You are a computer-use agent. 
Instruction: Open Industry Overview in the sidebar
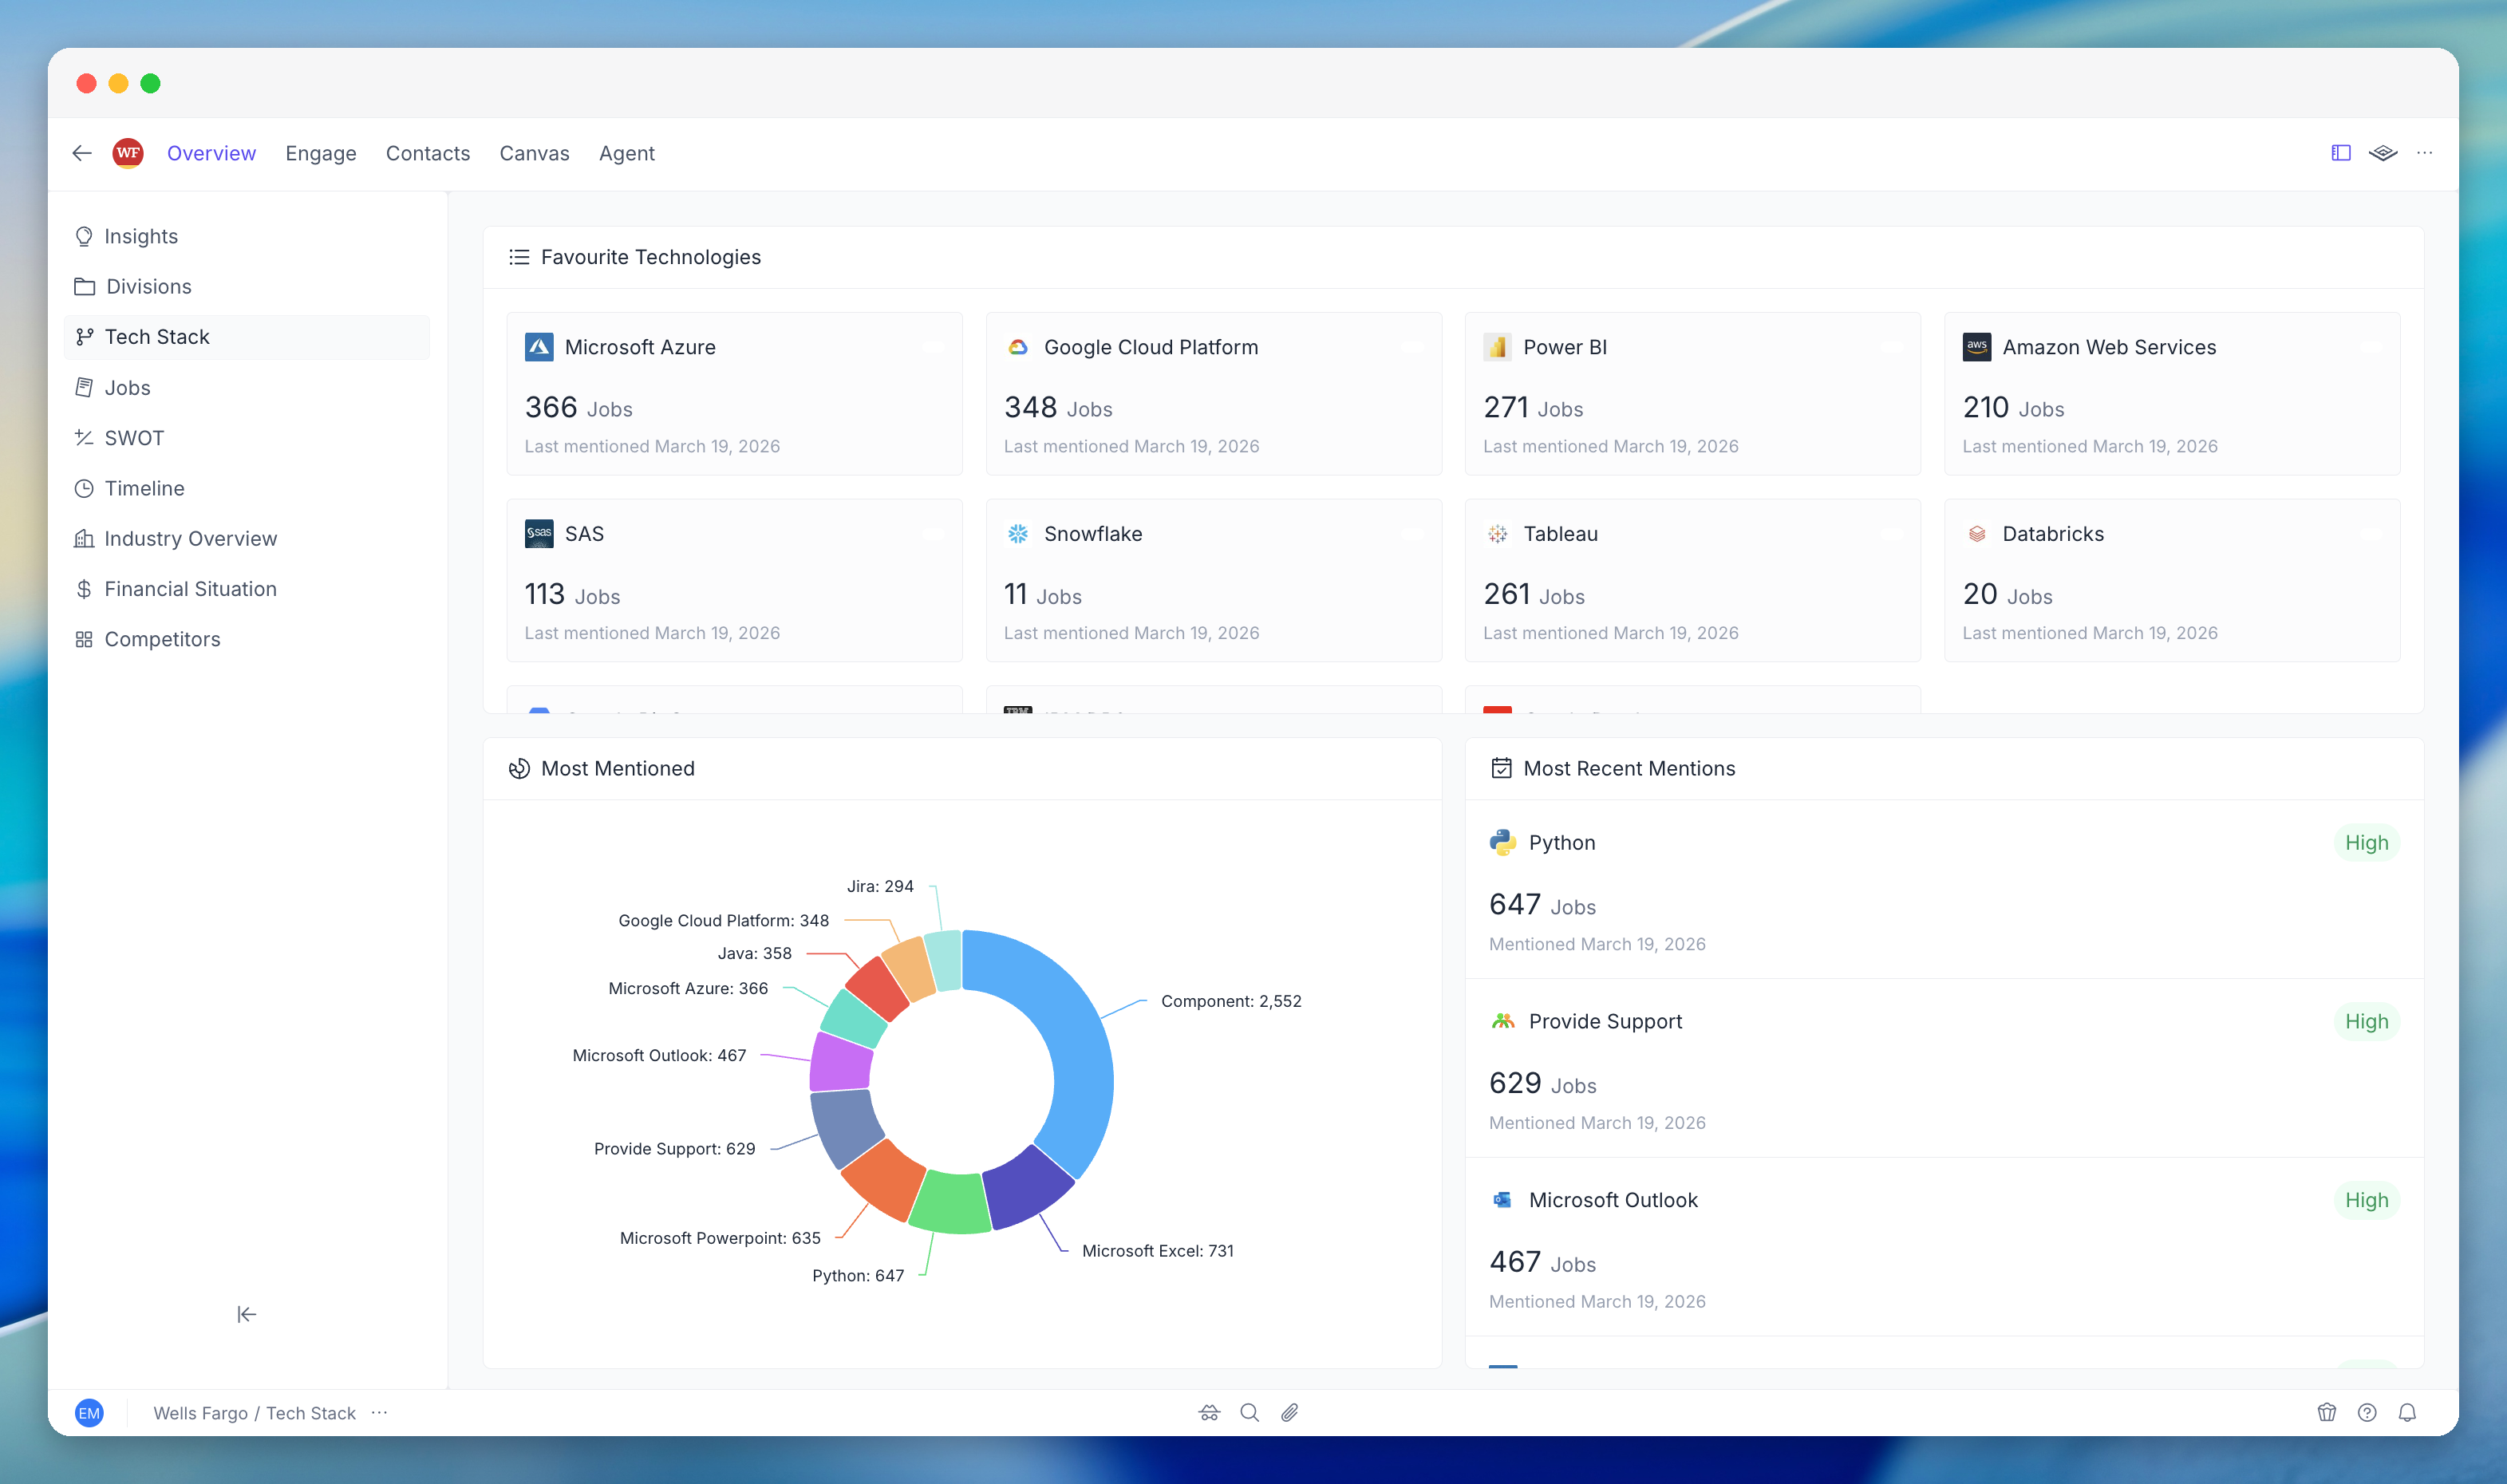(247, 538)
